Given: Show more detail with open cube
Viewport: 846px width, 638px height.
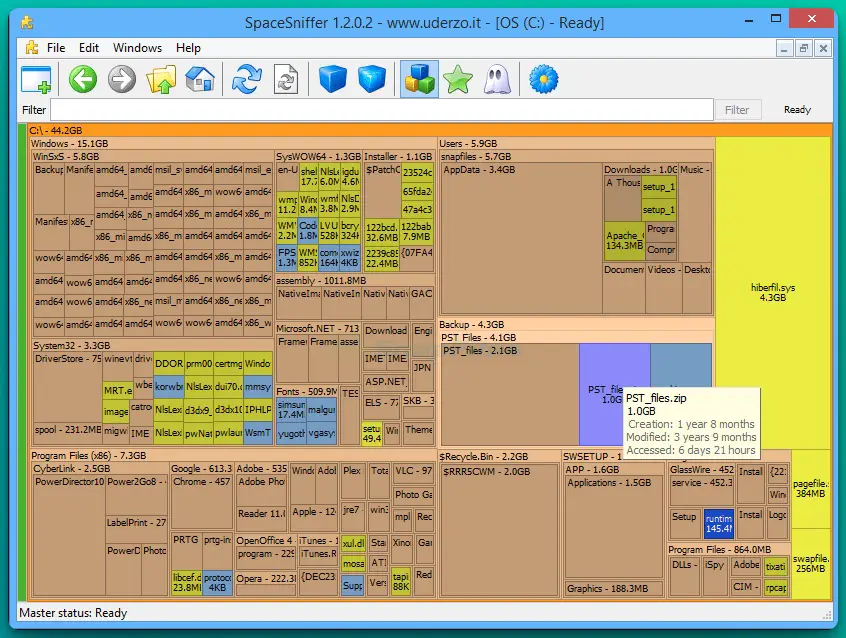Looking at the screenshot, I should pos(372,79).
